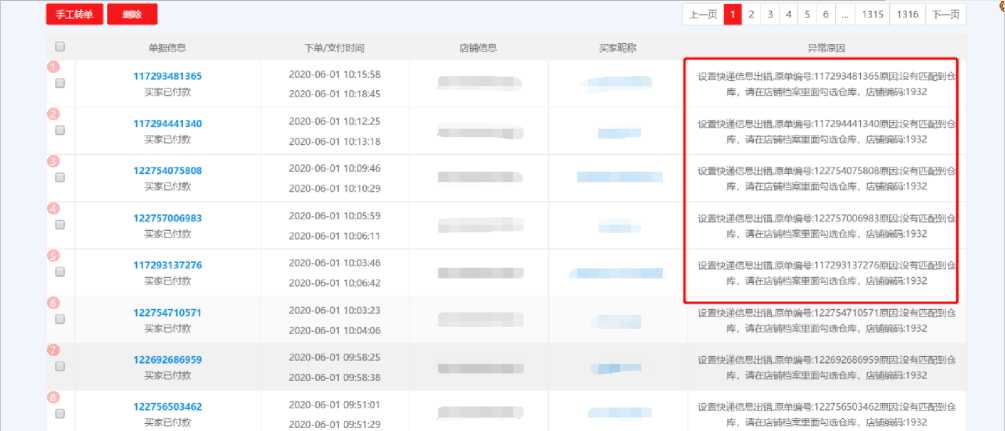Viewport: 1005px width, 431px height.
Task: Click exception reason text for order 117294441340
Action: coord(827,131)
